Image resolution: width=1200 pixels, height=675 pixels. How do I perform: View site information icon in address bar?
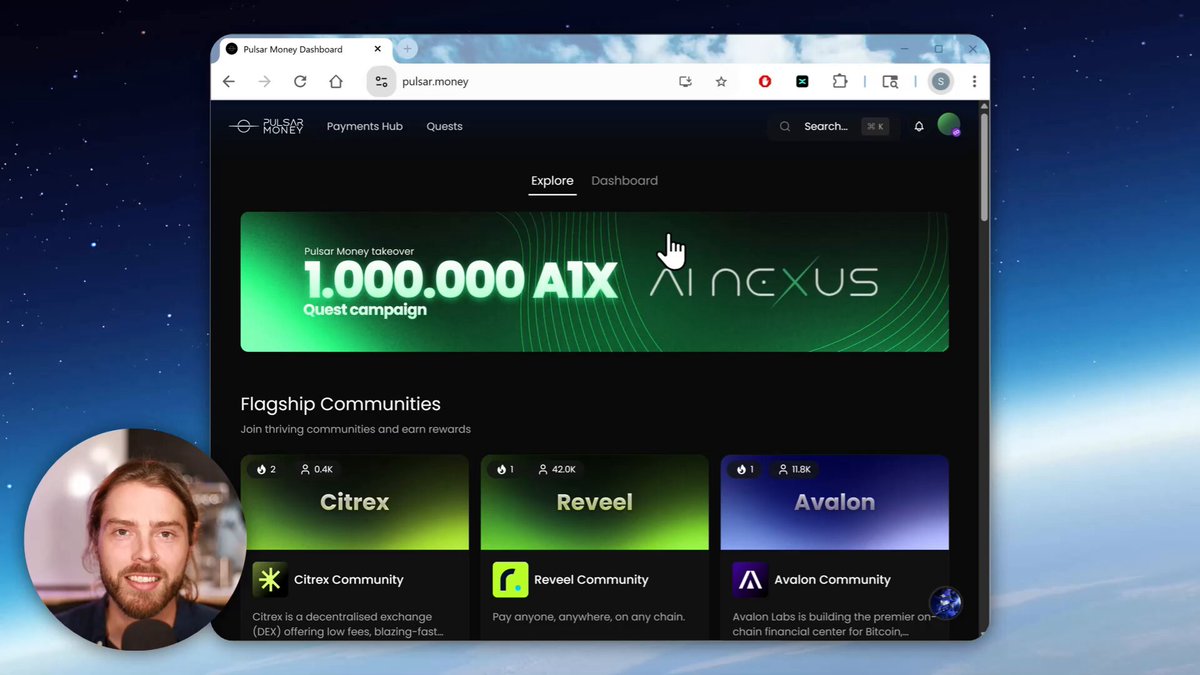pos(381,82)
